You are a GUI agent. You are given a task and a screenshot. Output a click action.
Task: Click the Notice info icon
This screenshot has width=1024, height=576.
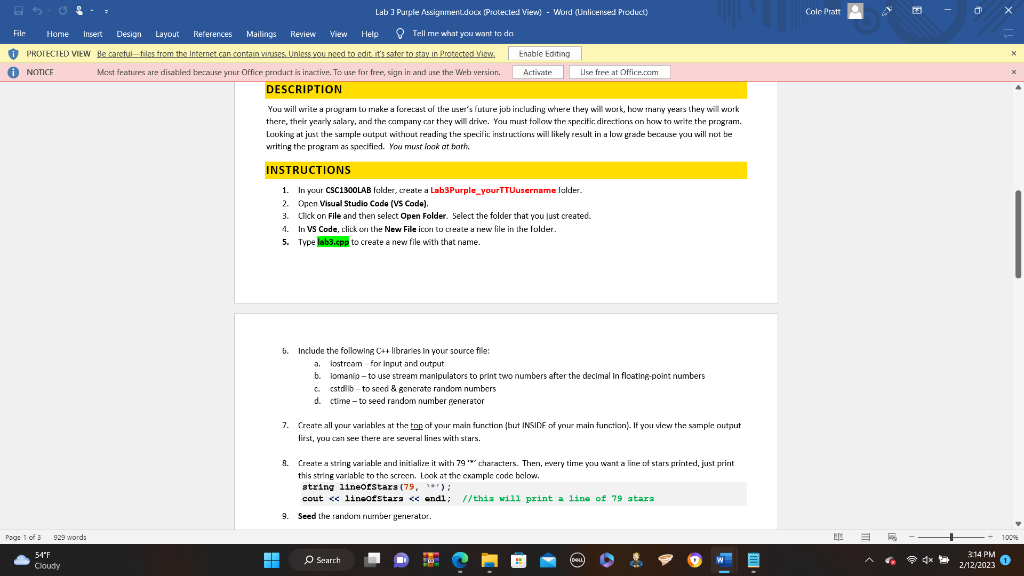tap(13, 72)
